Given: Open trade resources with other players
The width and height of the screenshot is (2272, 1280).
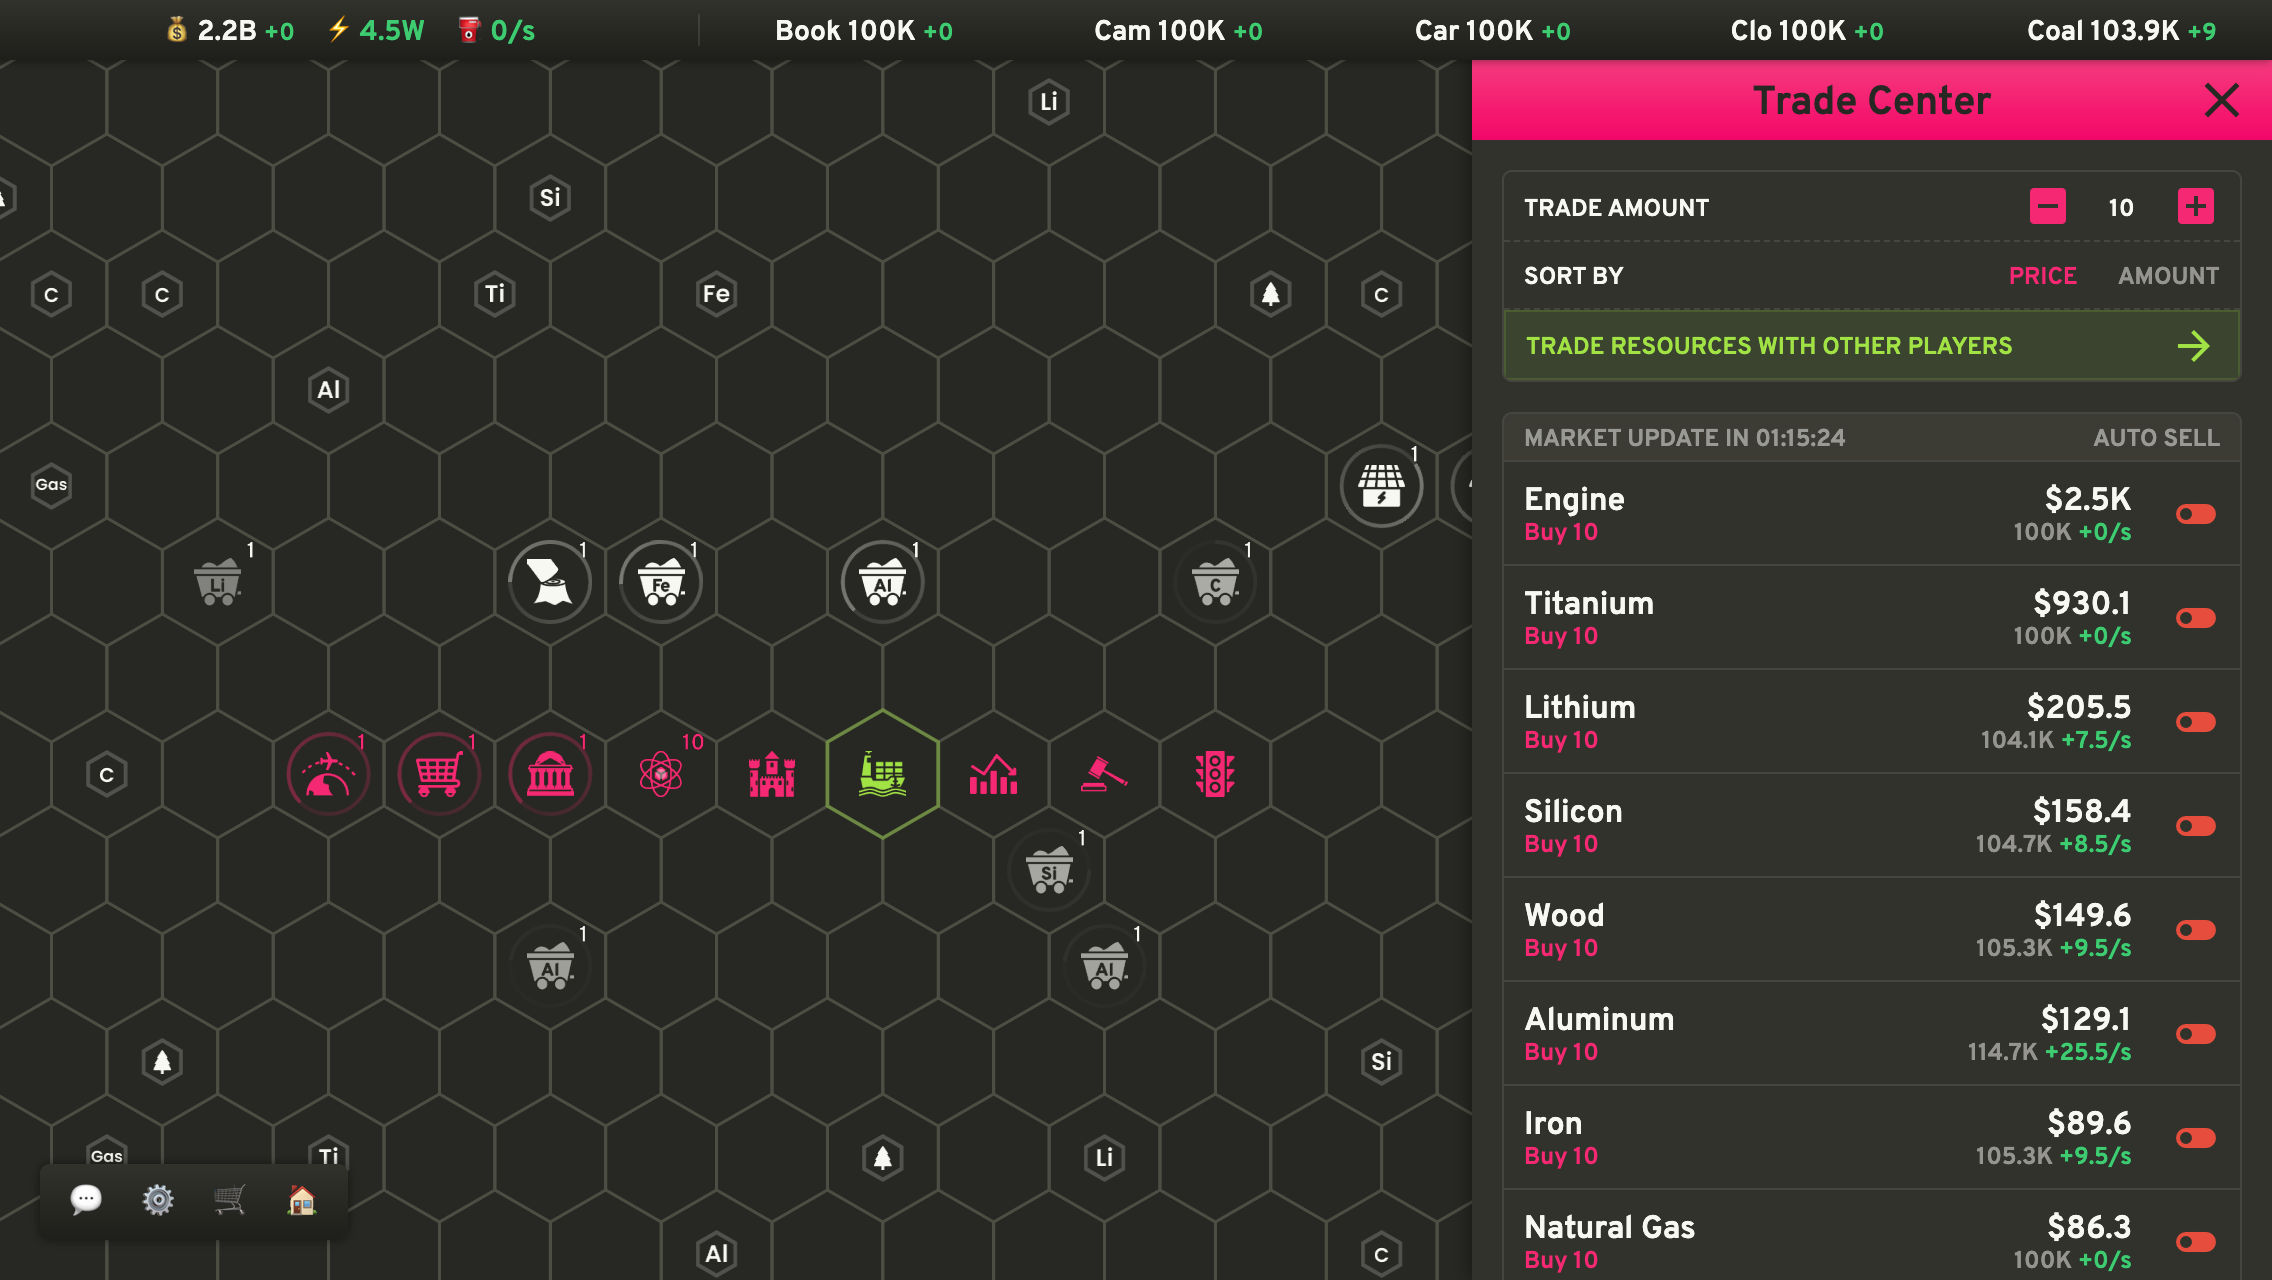Looking at the screenshot, I should (1870, 346).
